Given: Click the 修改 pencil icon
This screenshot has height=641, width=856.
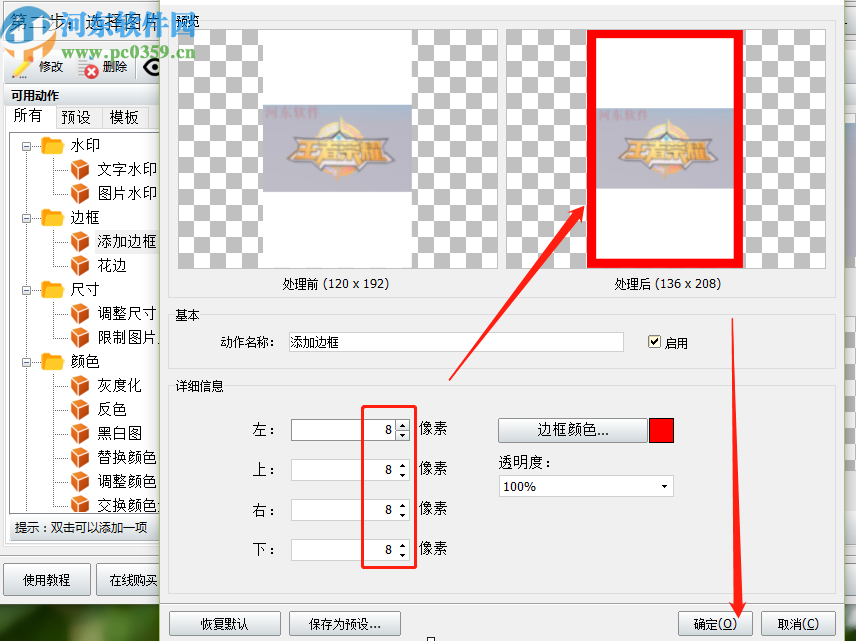Looking at the screenshot, I should (21, 68).
